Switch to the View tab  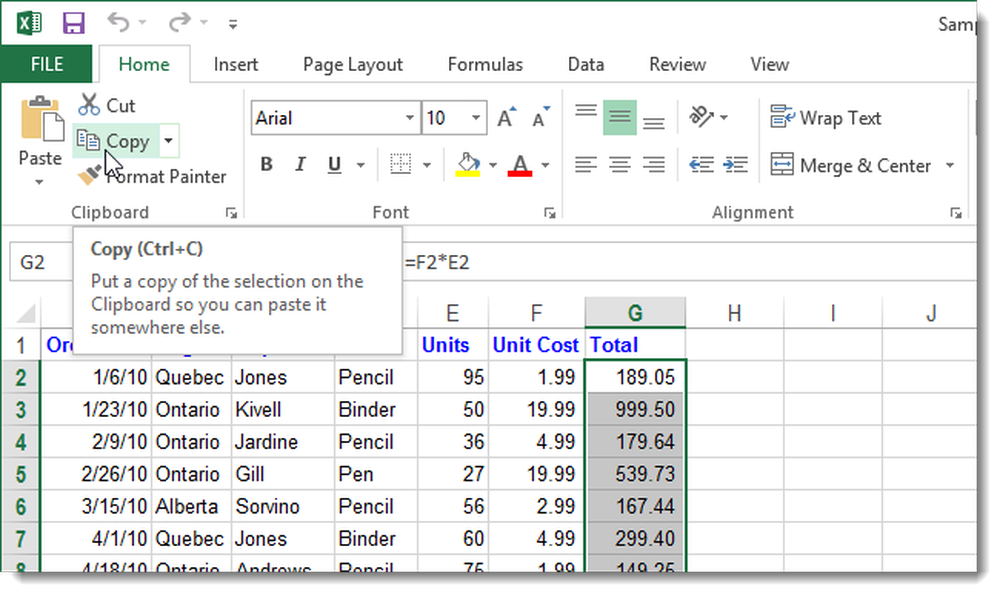pyautogui.click(x=770, y=64)
